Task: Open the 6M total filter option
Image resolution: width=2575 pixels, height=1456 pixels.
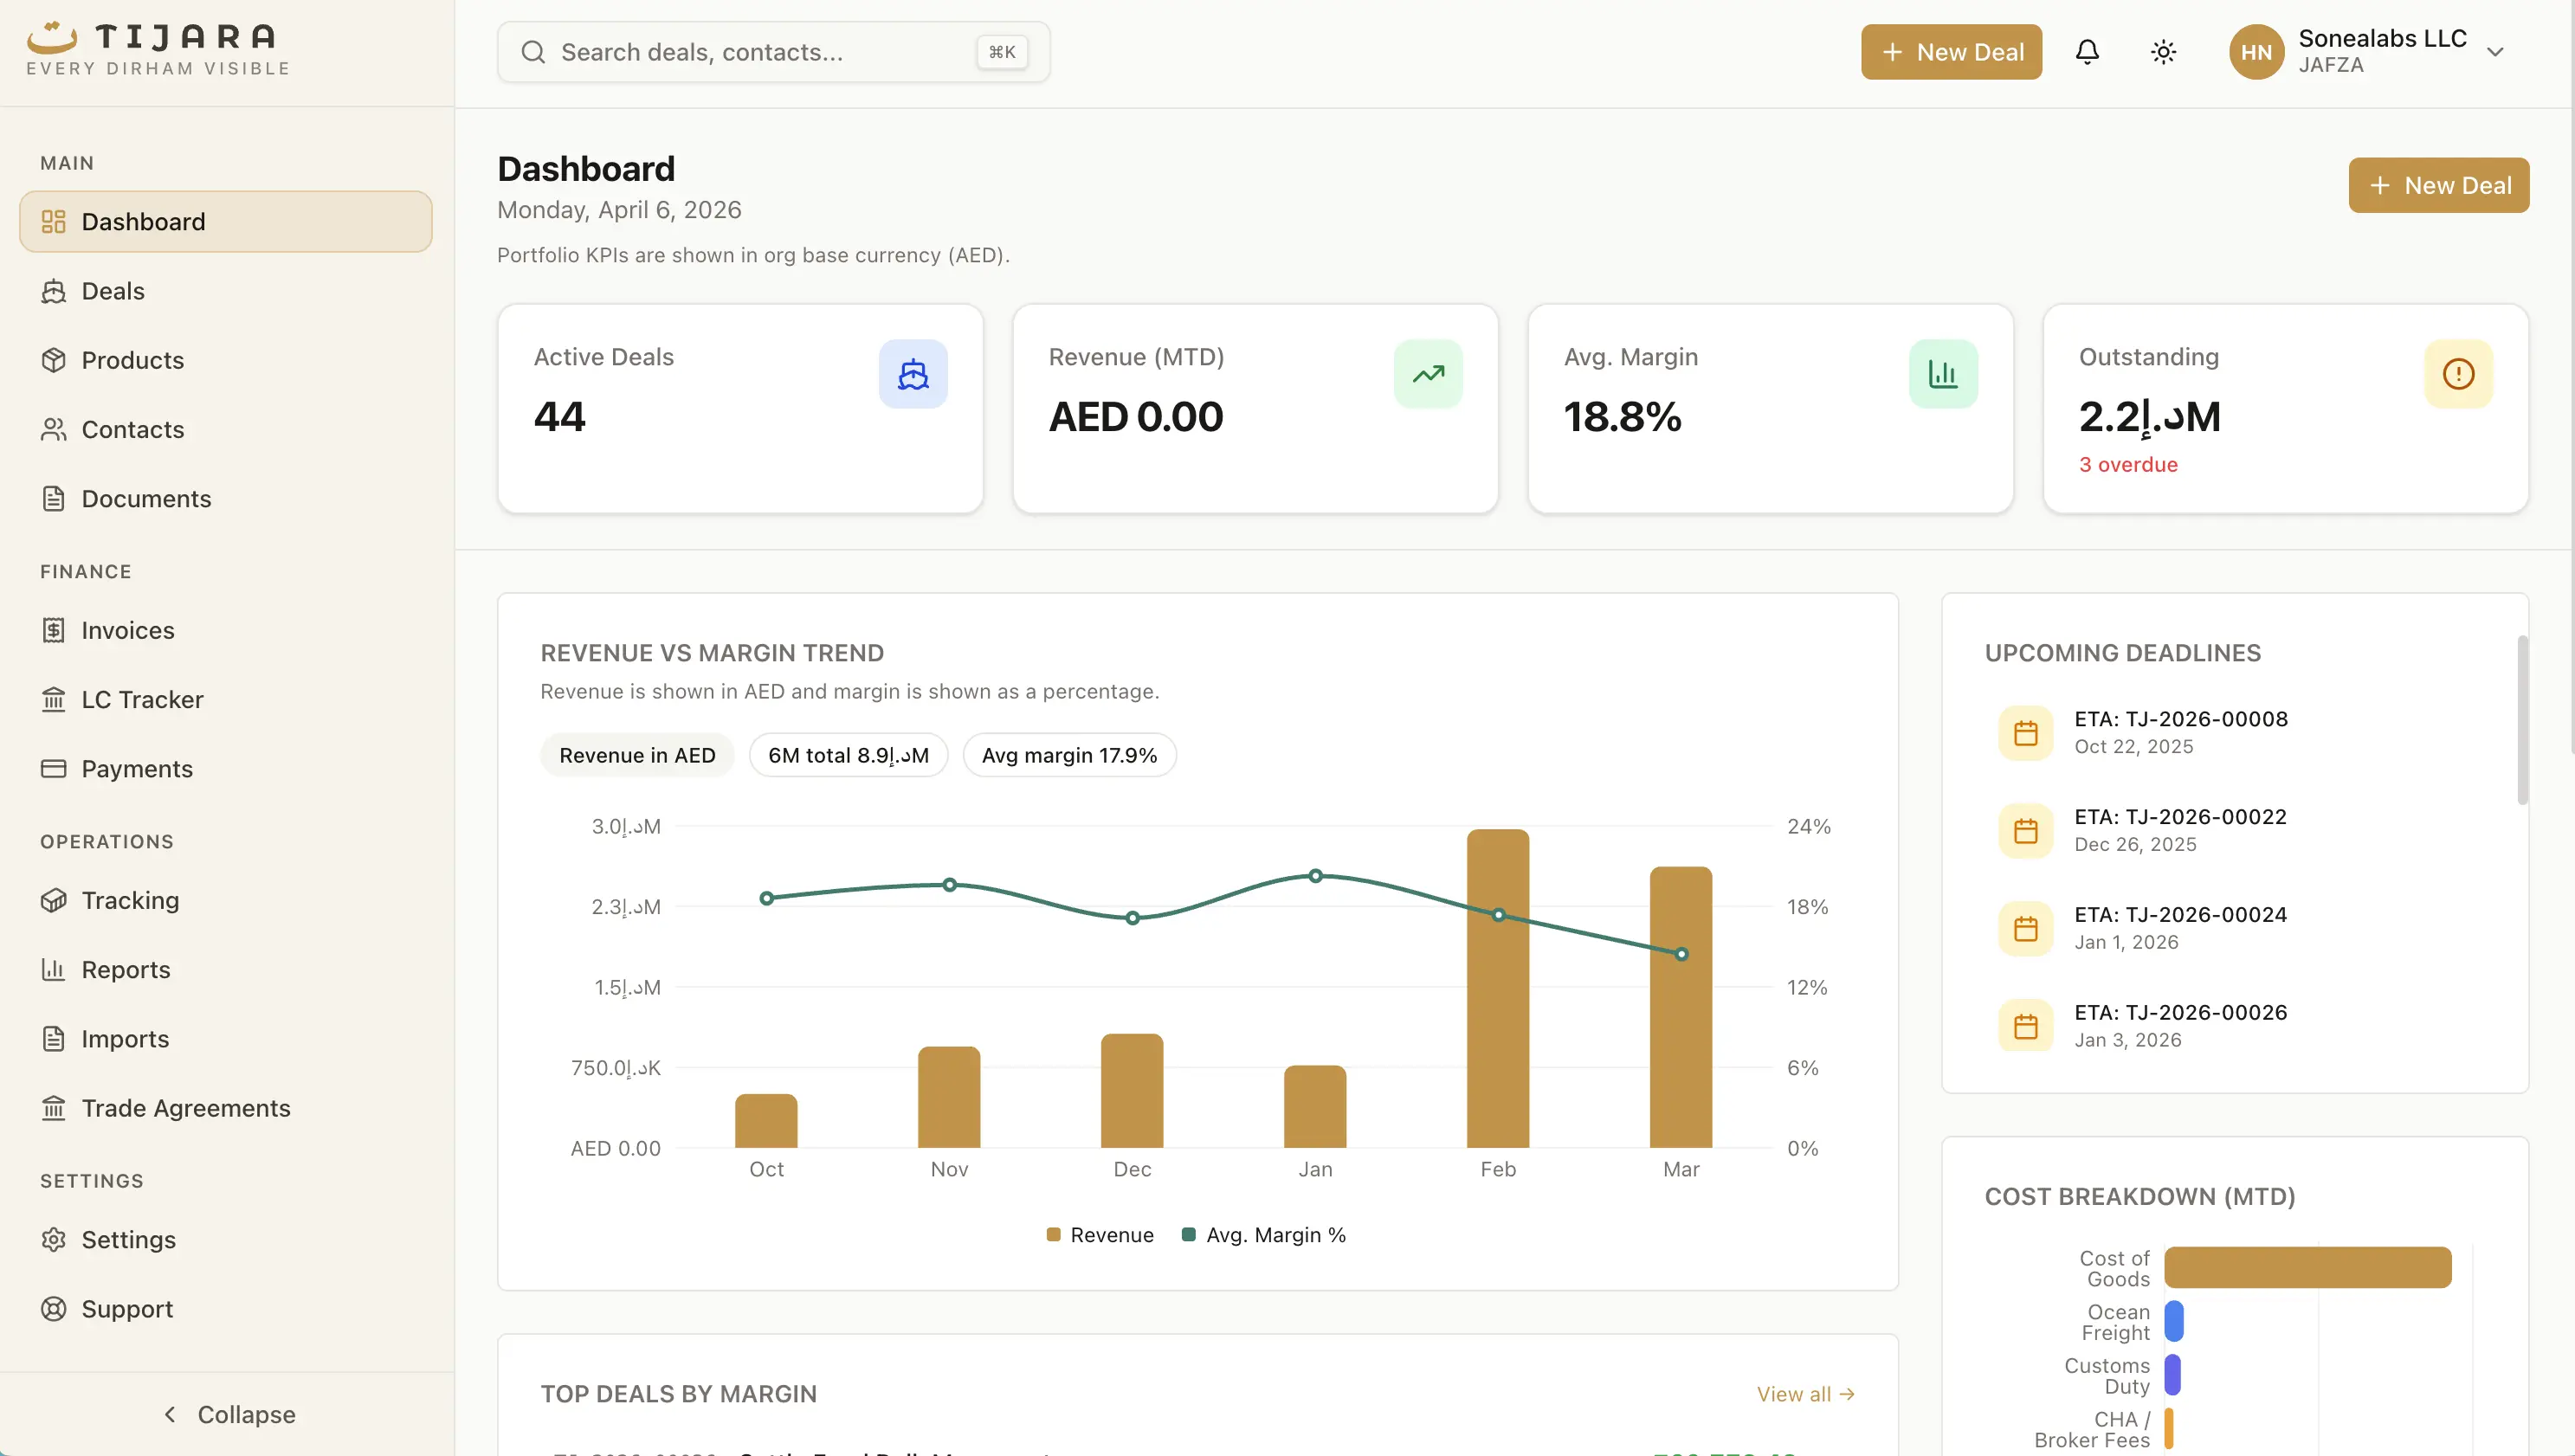Action: (x=848, y=755)
